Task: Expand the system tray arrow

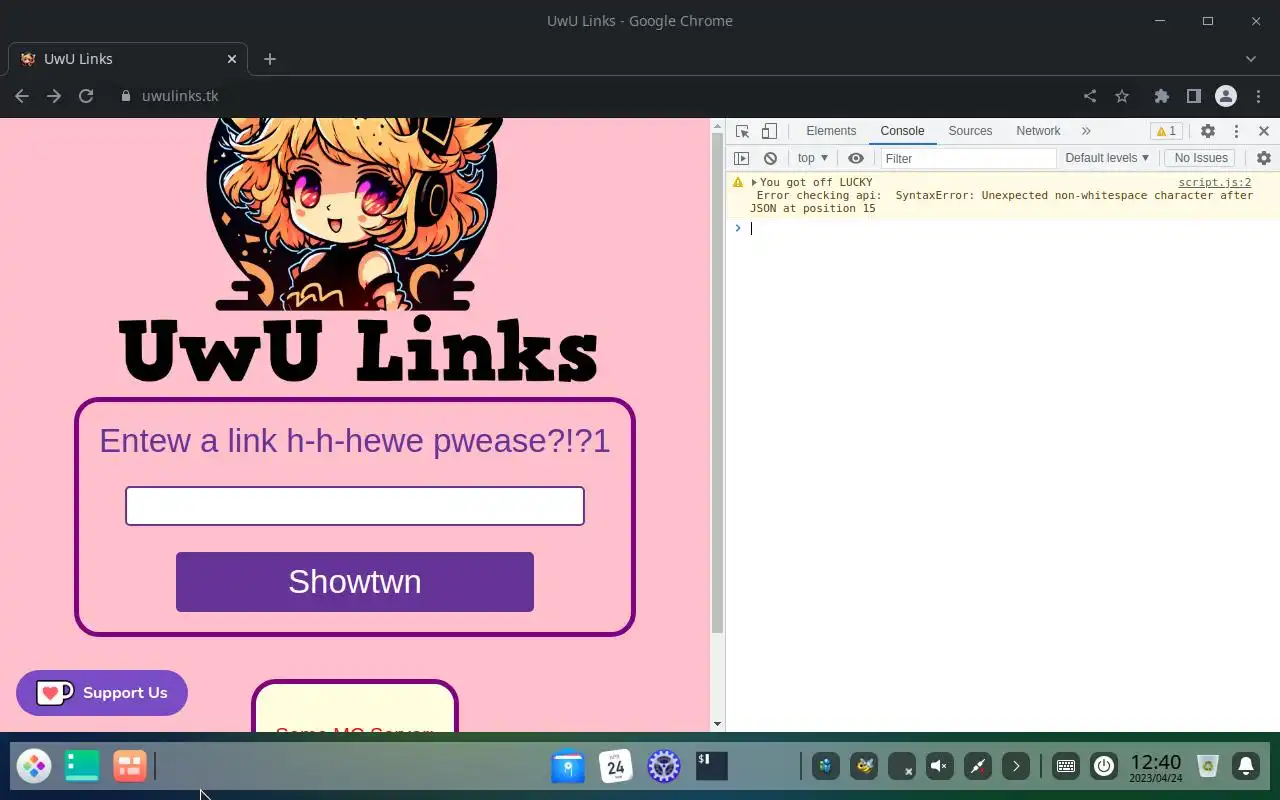Action: tap(1016, 767)
